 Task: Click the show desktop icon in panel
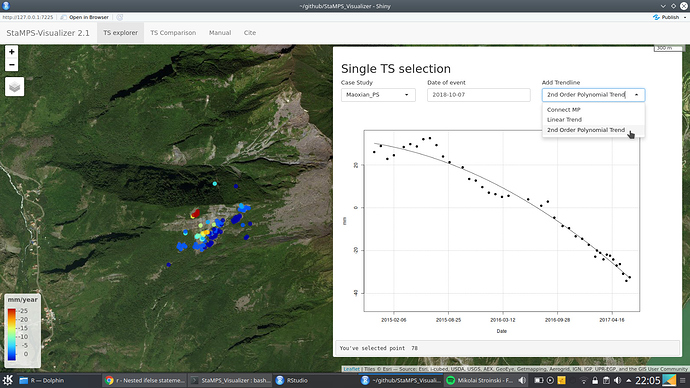click(669, 381)
